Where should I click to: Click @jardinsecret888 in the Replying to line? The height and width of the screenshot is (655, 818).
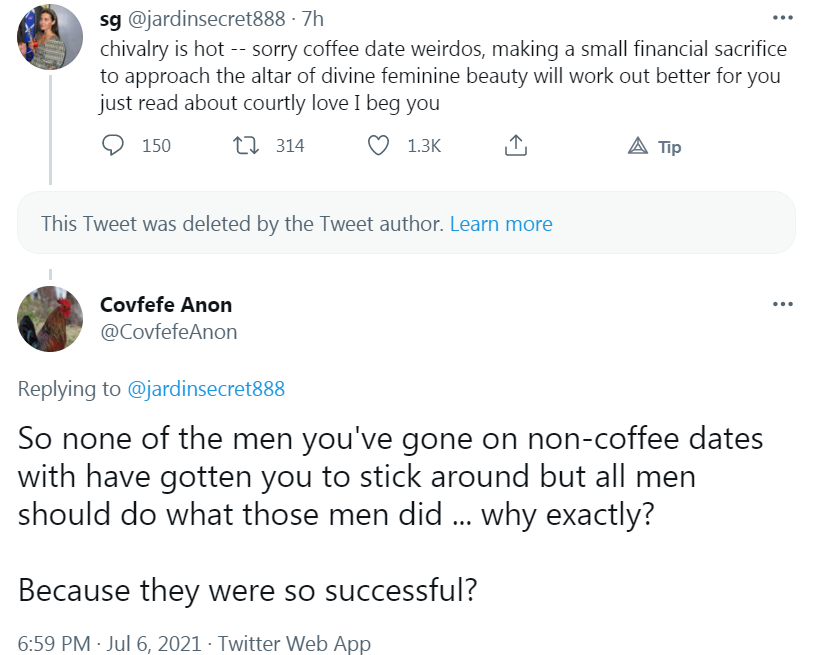tap(206, 389)
